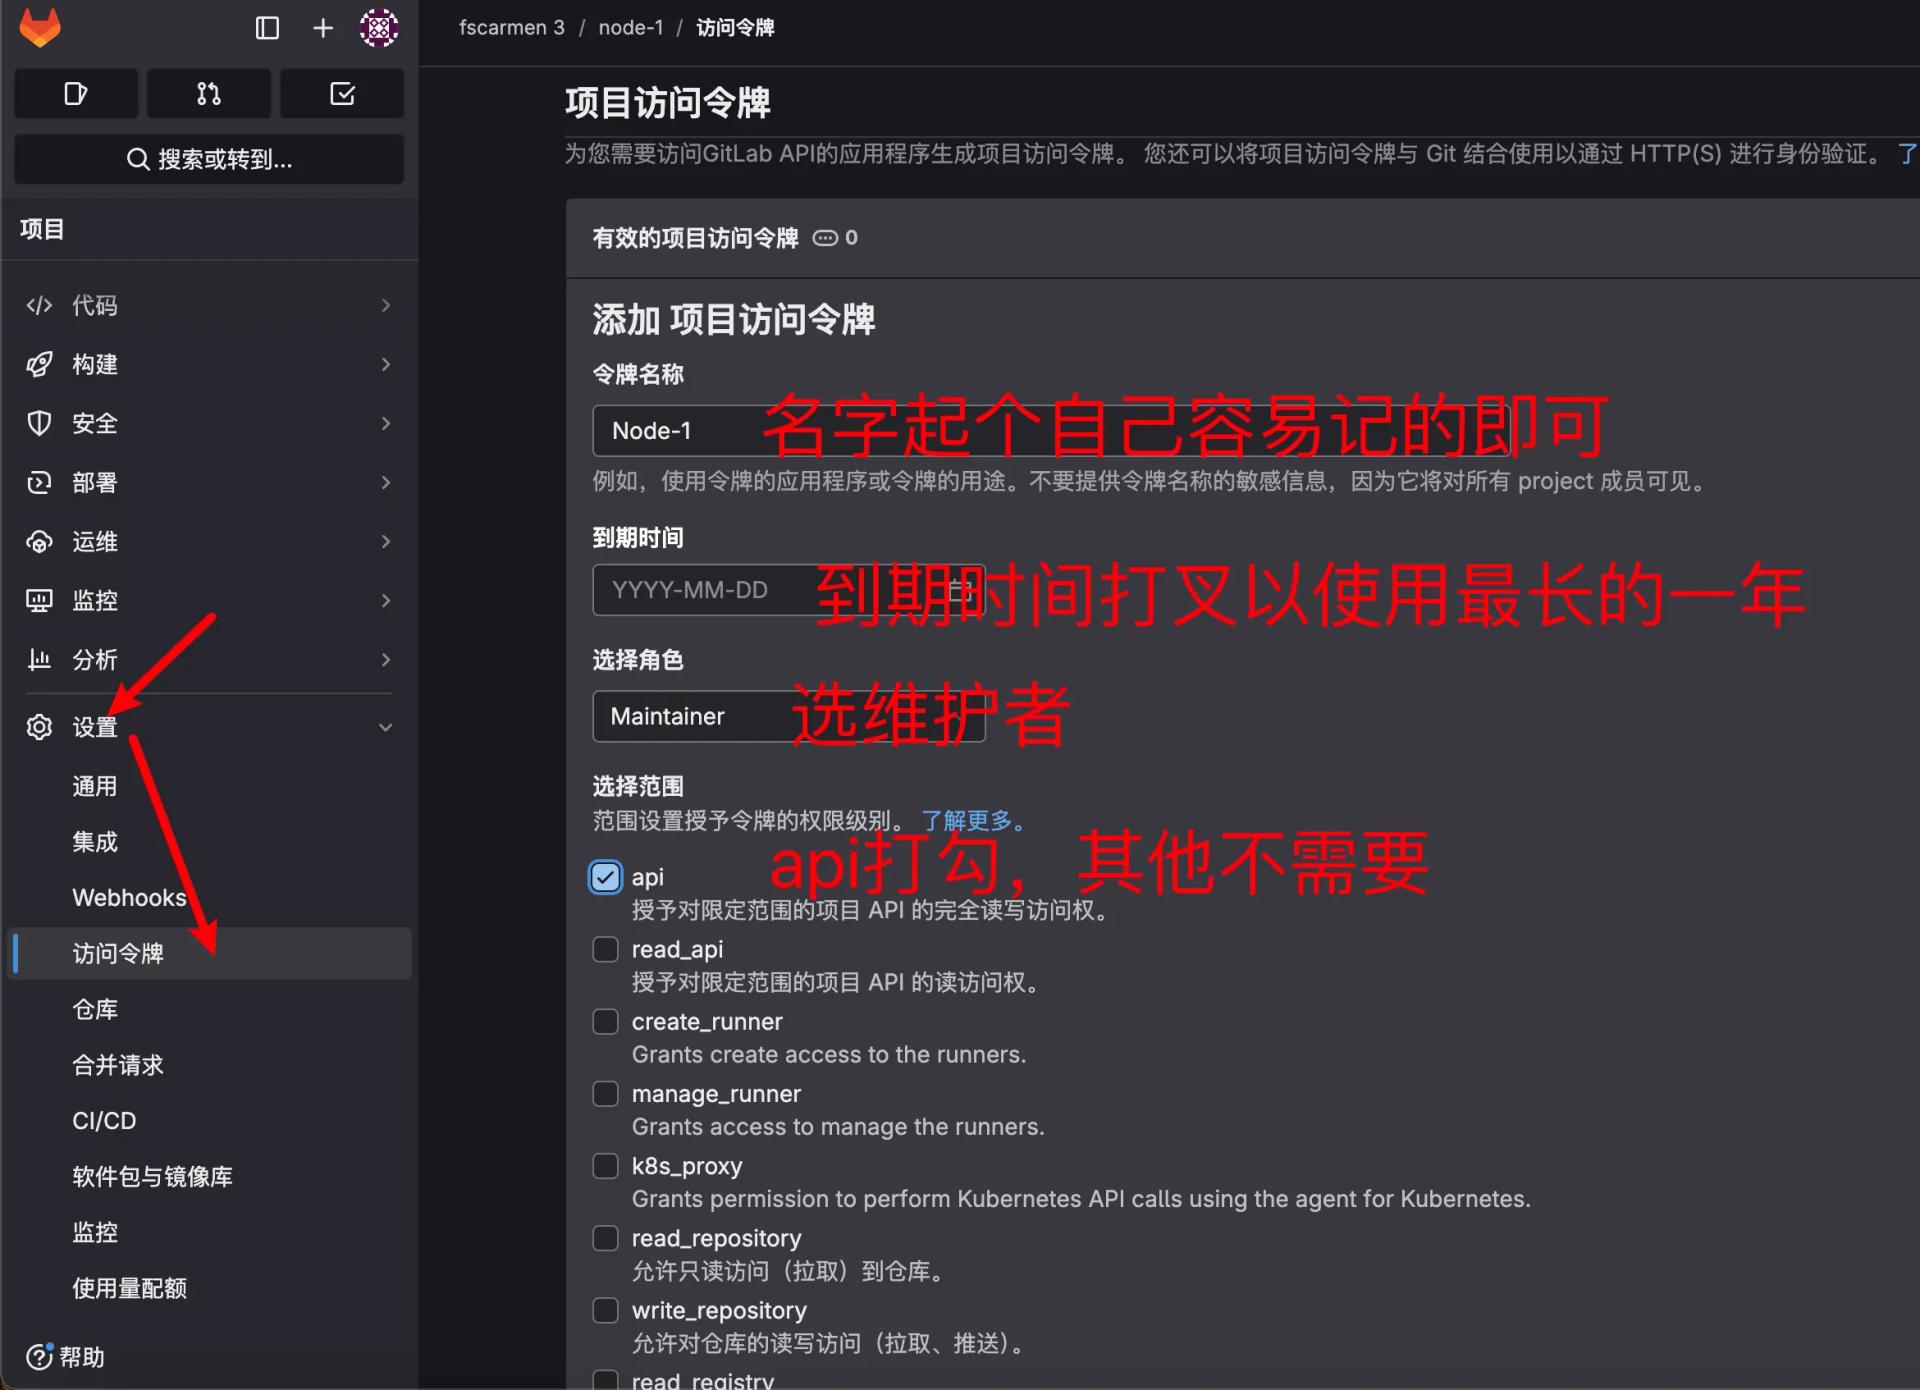This screenshot has width=1920, height=1390.
Task: Open the user avatar menu
Action: [379, 28]
